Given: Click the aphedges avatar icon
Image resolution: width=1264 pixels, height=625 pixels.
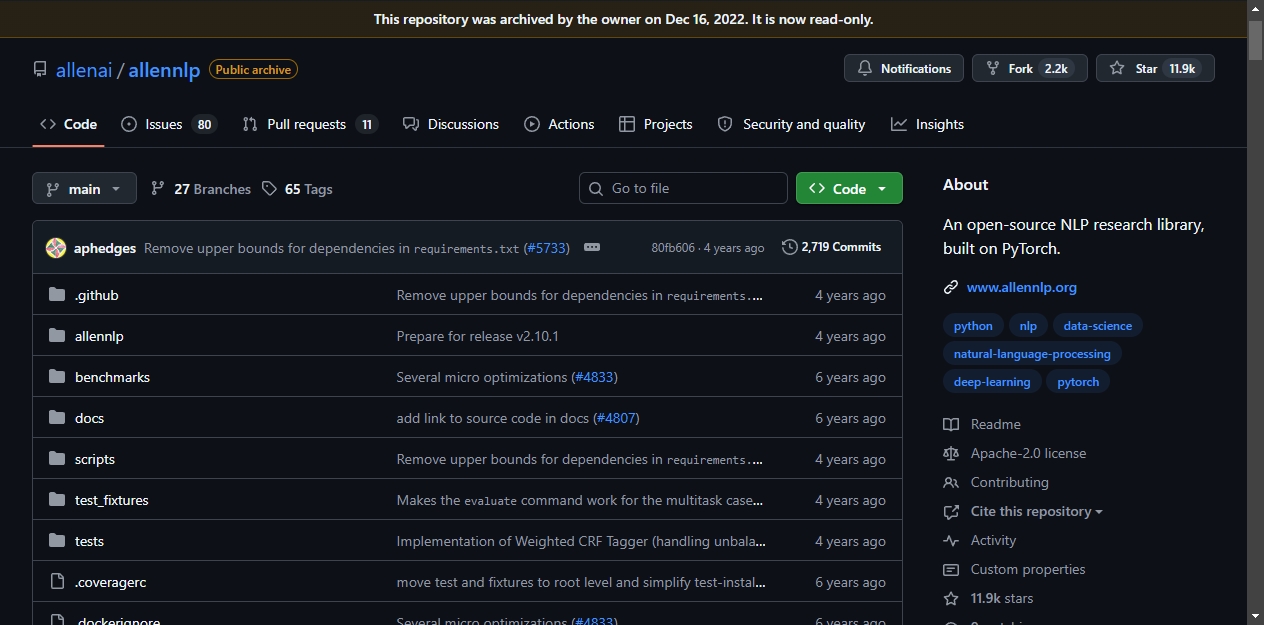Looking at the screenshot, I should (56, 248).
